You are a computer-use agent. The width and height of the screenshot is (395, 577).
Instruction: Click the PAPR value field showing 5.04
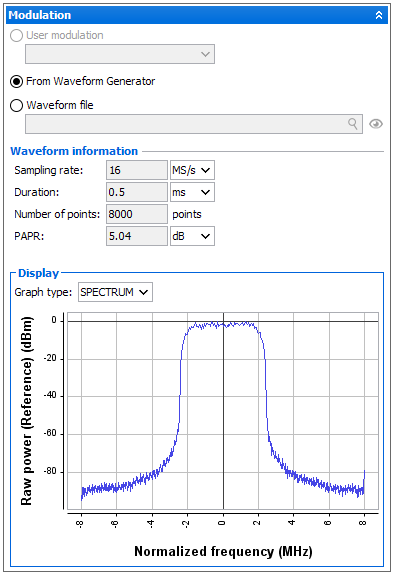pos(137,236)
